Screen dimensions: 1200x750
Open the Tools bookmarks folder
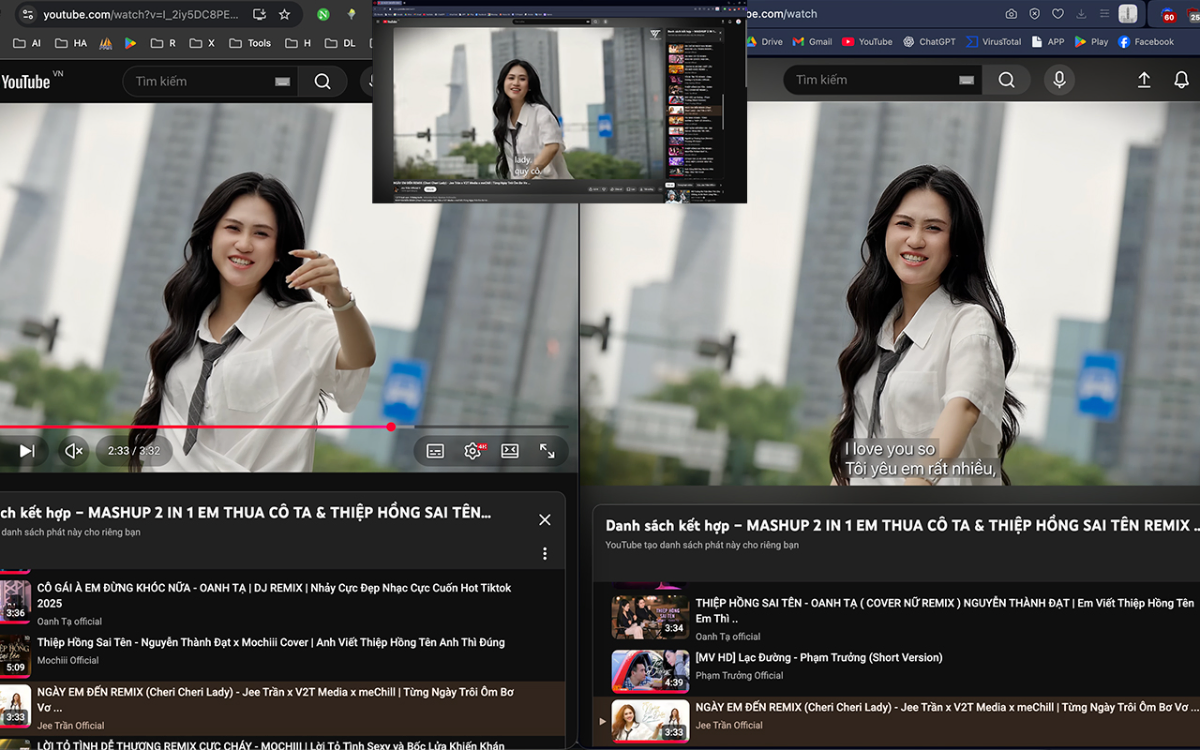(250, 43)
